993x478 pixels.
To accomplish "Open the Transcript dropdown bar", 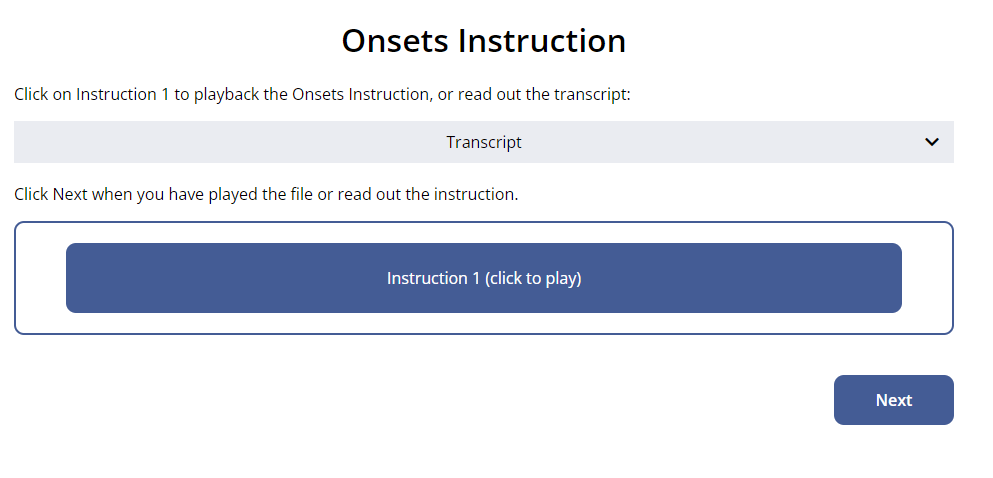I will (x=484, y=142).
